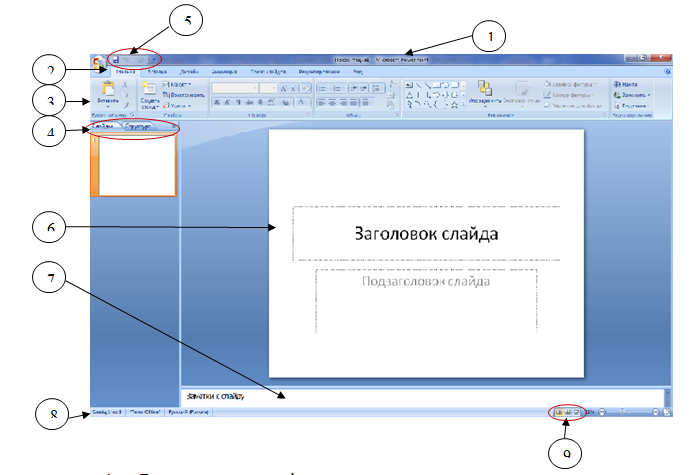694x475 pixels.
Task: Click the Экспресс-стили (Quick Styles) icon
Action: (523, 91)
